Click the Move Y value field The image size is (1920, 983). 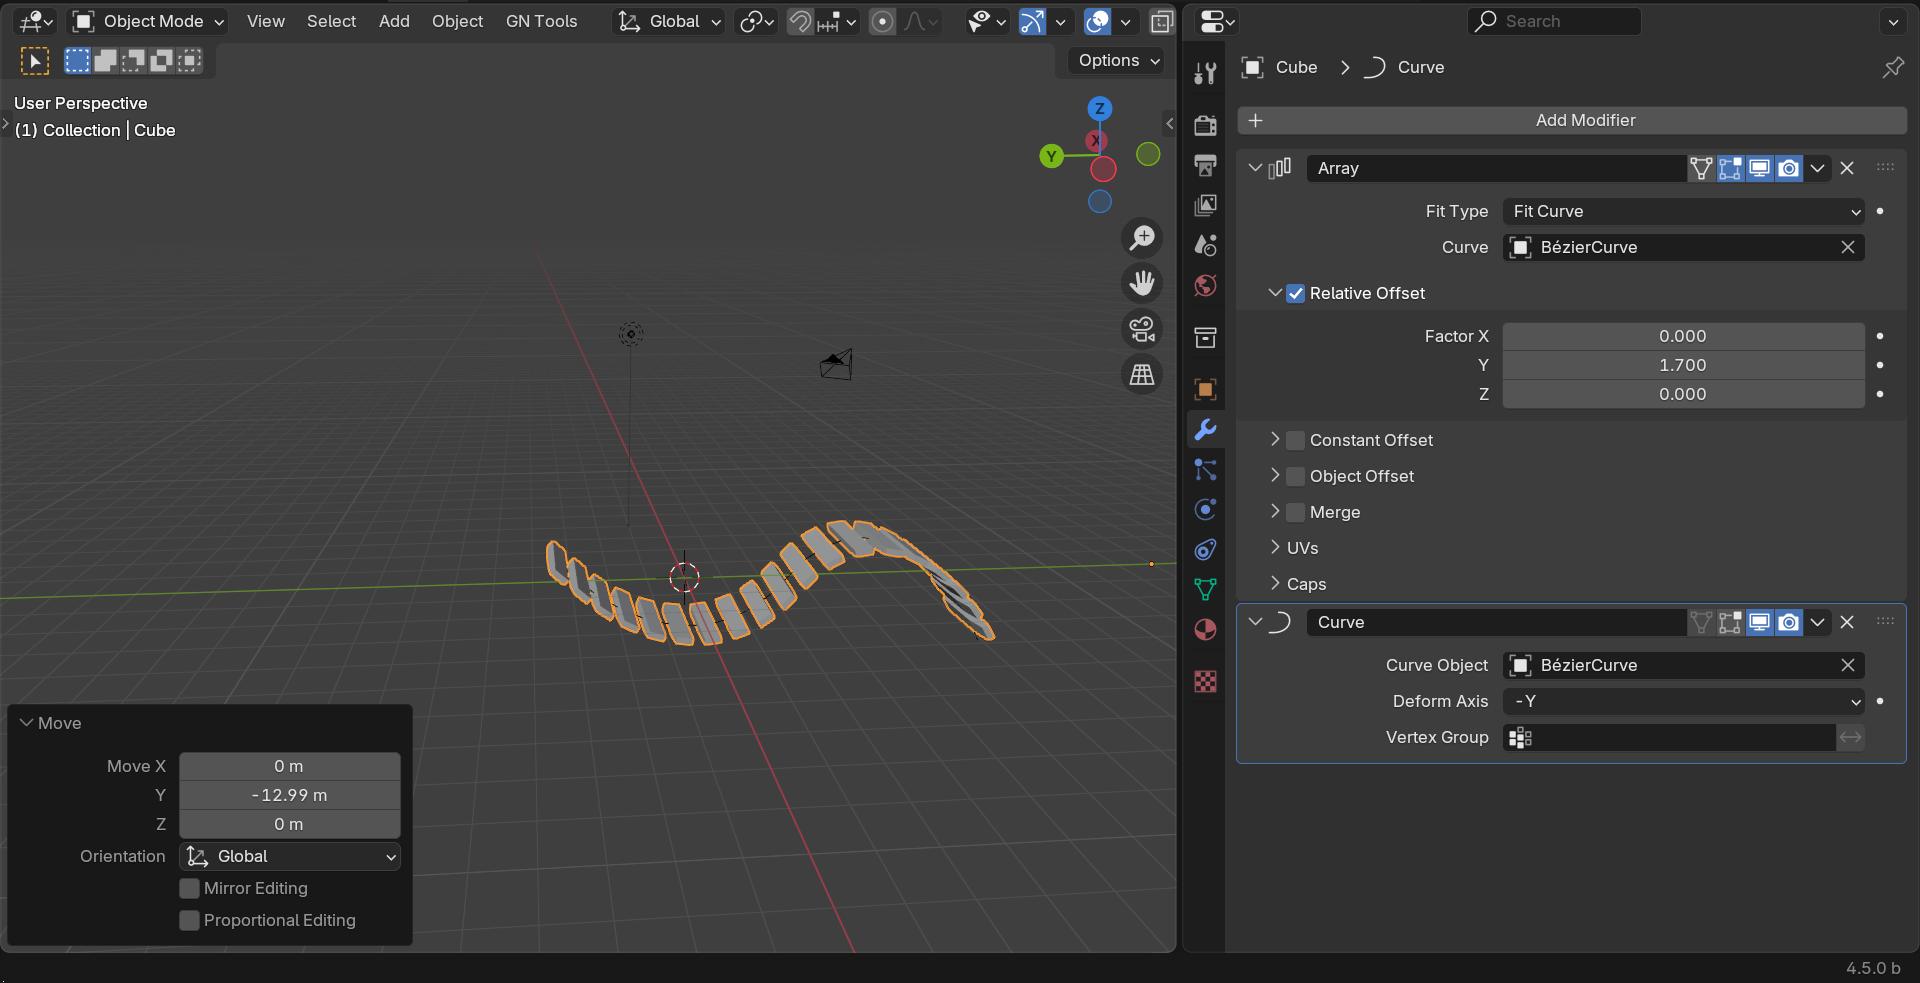(x=290, y=795)
